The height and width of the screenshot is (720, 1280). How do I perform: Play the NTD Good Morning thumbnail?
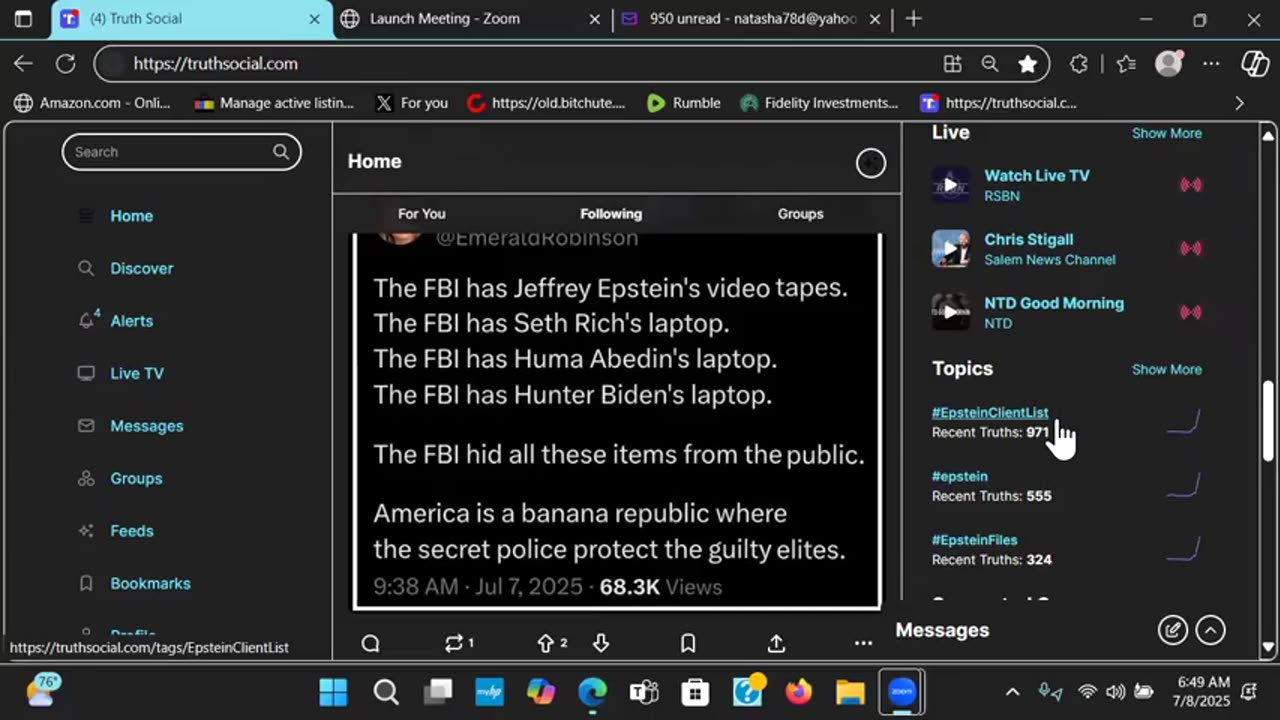(x=951, y=312)
